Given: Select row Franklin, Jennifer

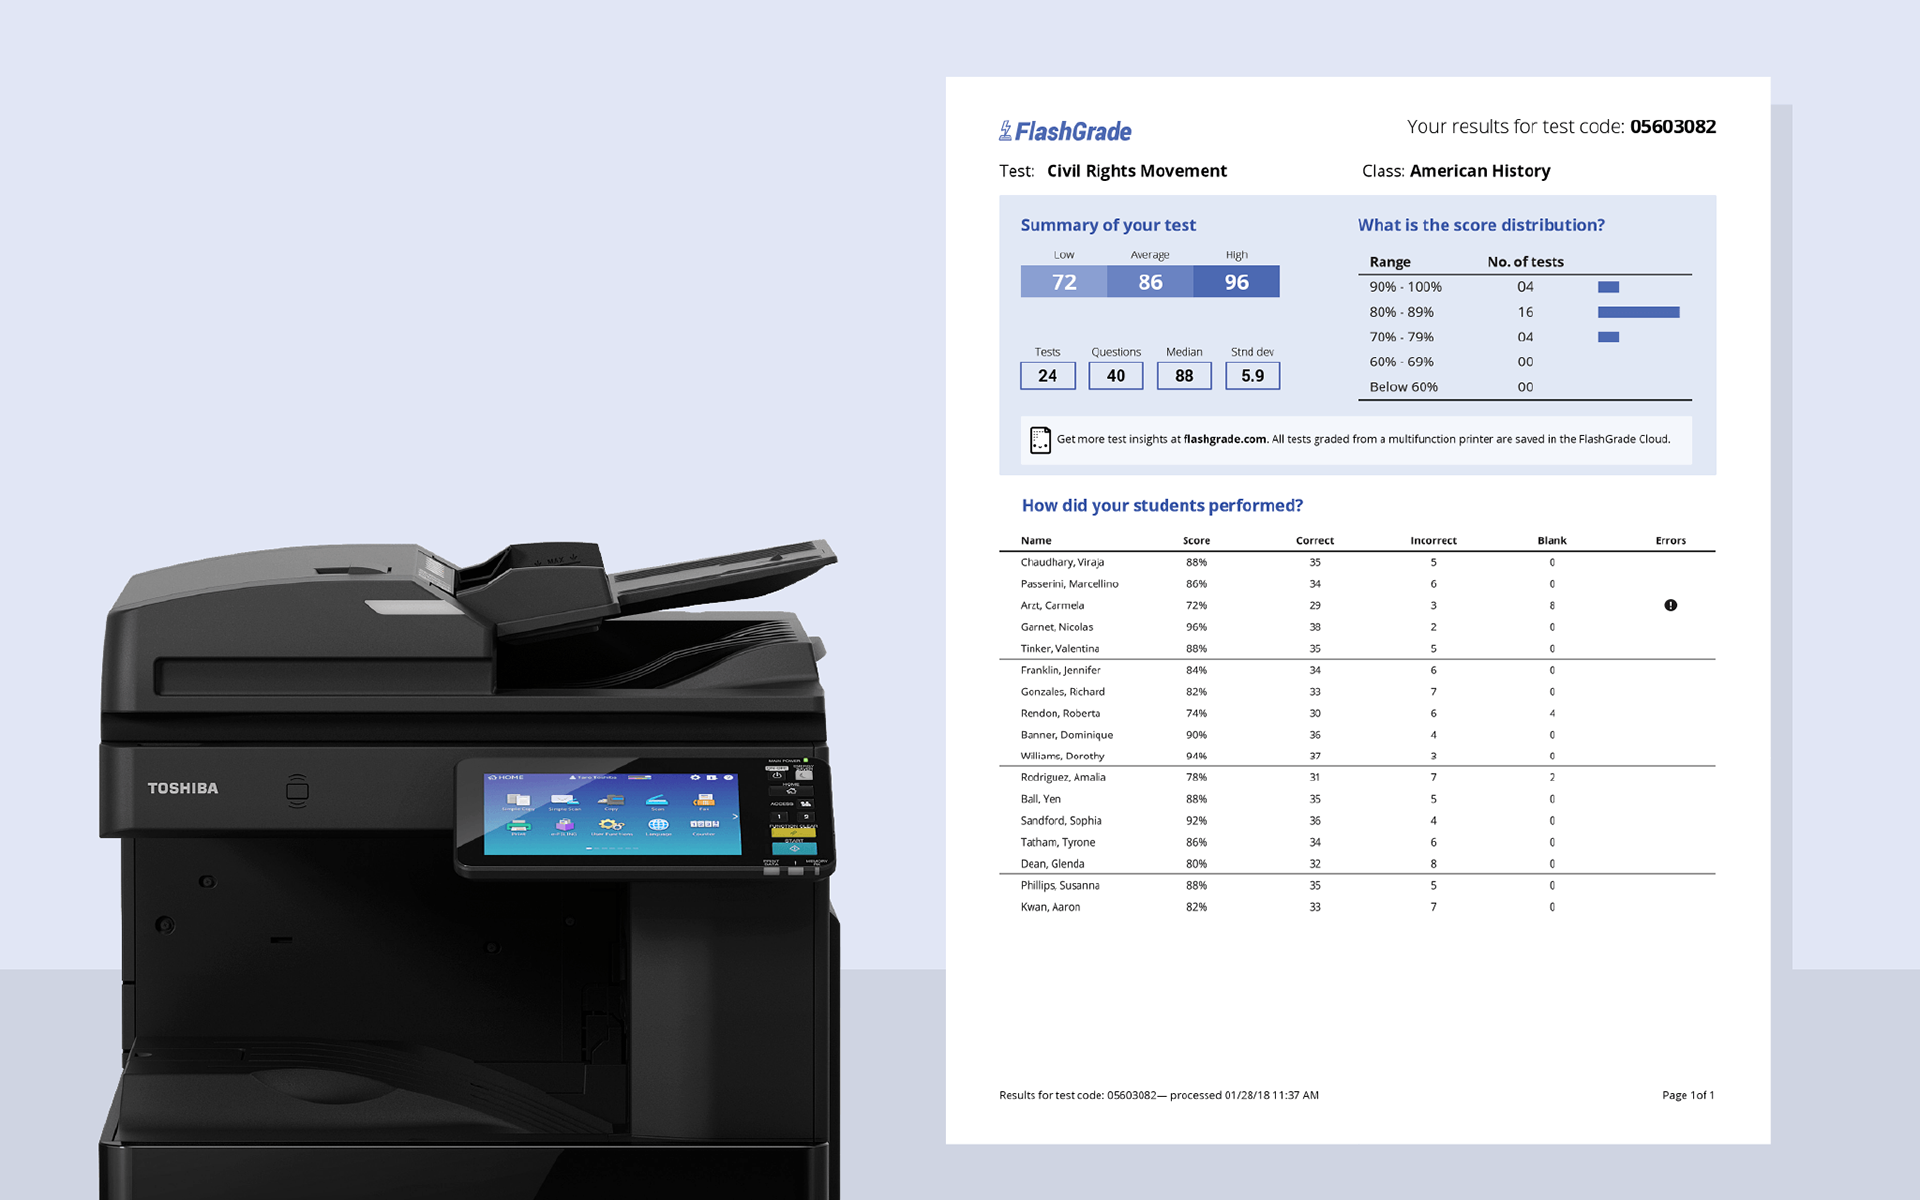Looking at the screenshot, I should (1357, 670).
